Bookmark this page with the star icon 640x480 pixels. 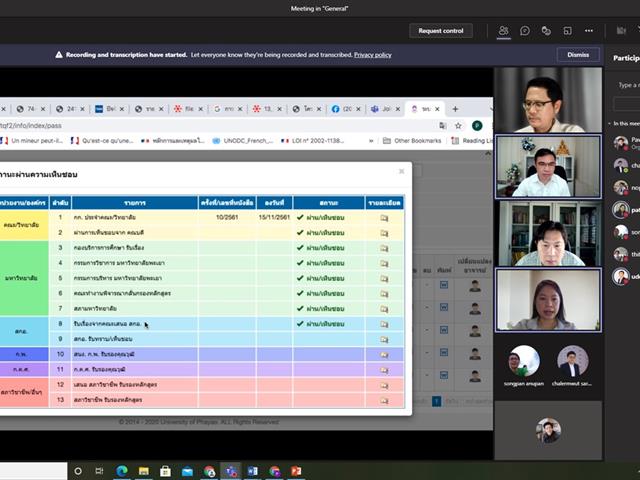[x=458, y=126]
